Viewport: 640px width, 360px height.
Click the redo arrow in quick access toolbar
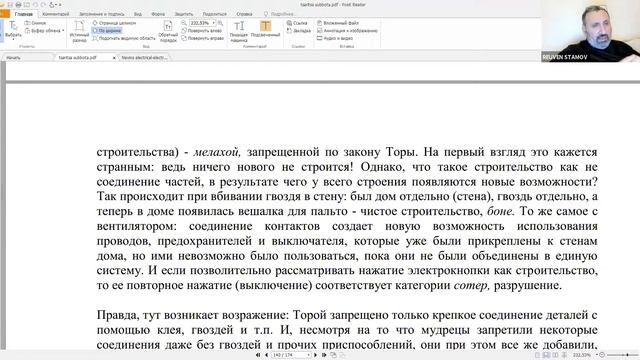[x=43, y=5]
